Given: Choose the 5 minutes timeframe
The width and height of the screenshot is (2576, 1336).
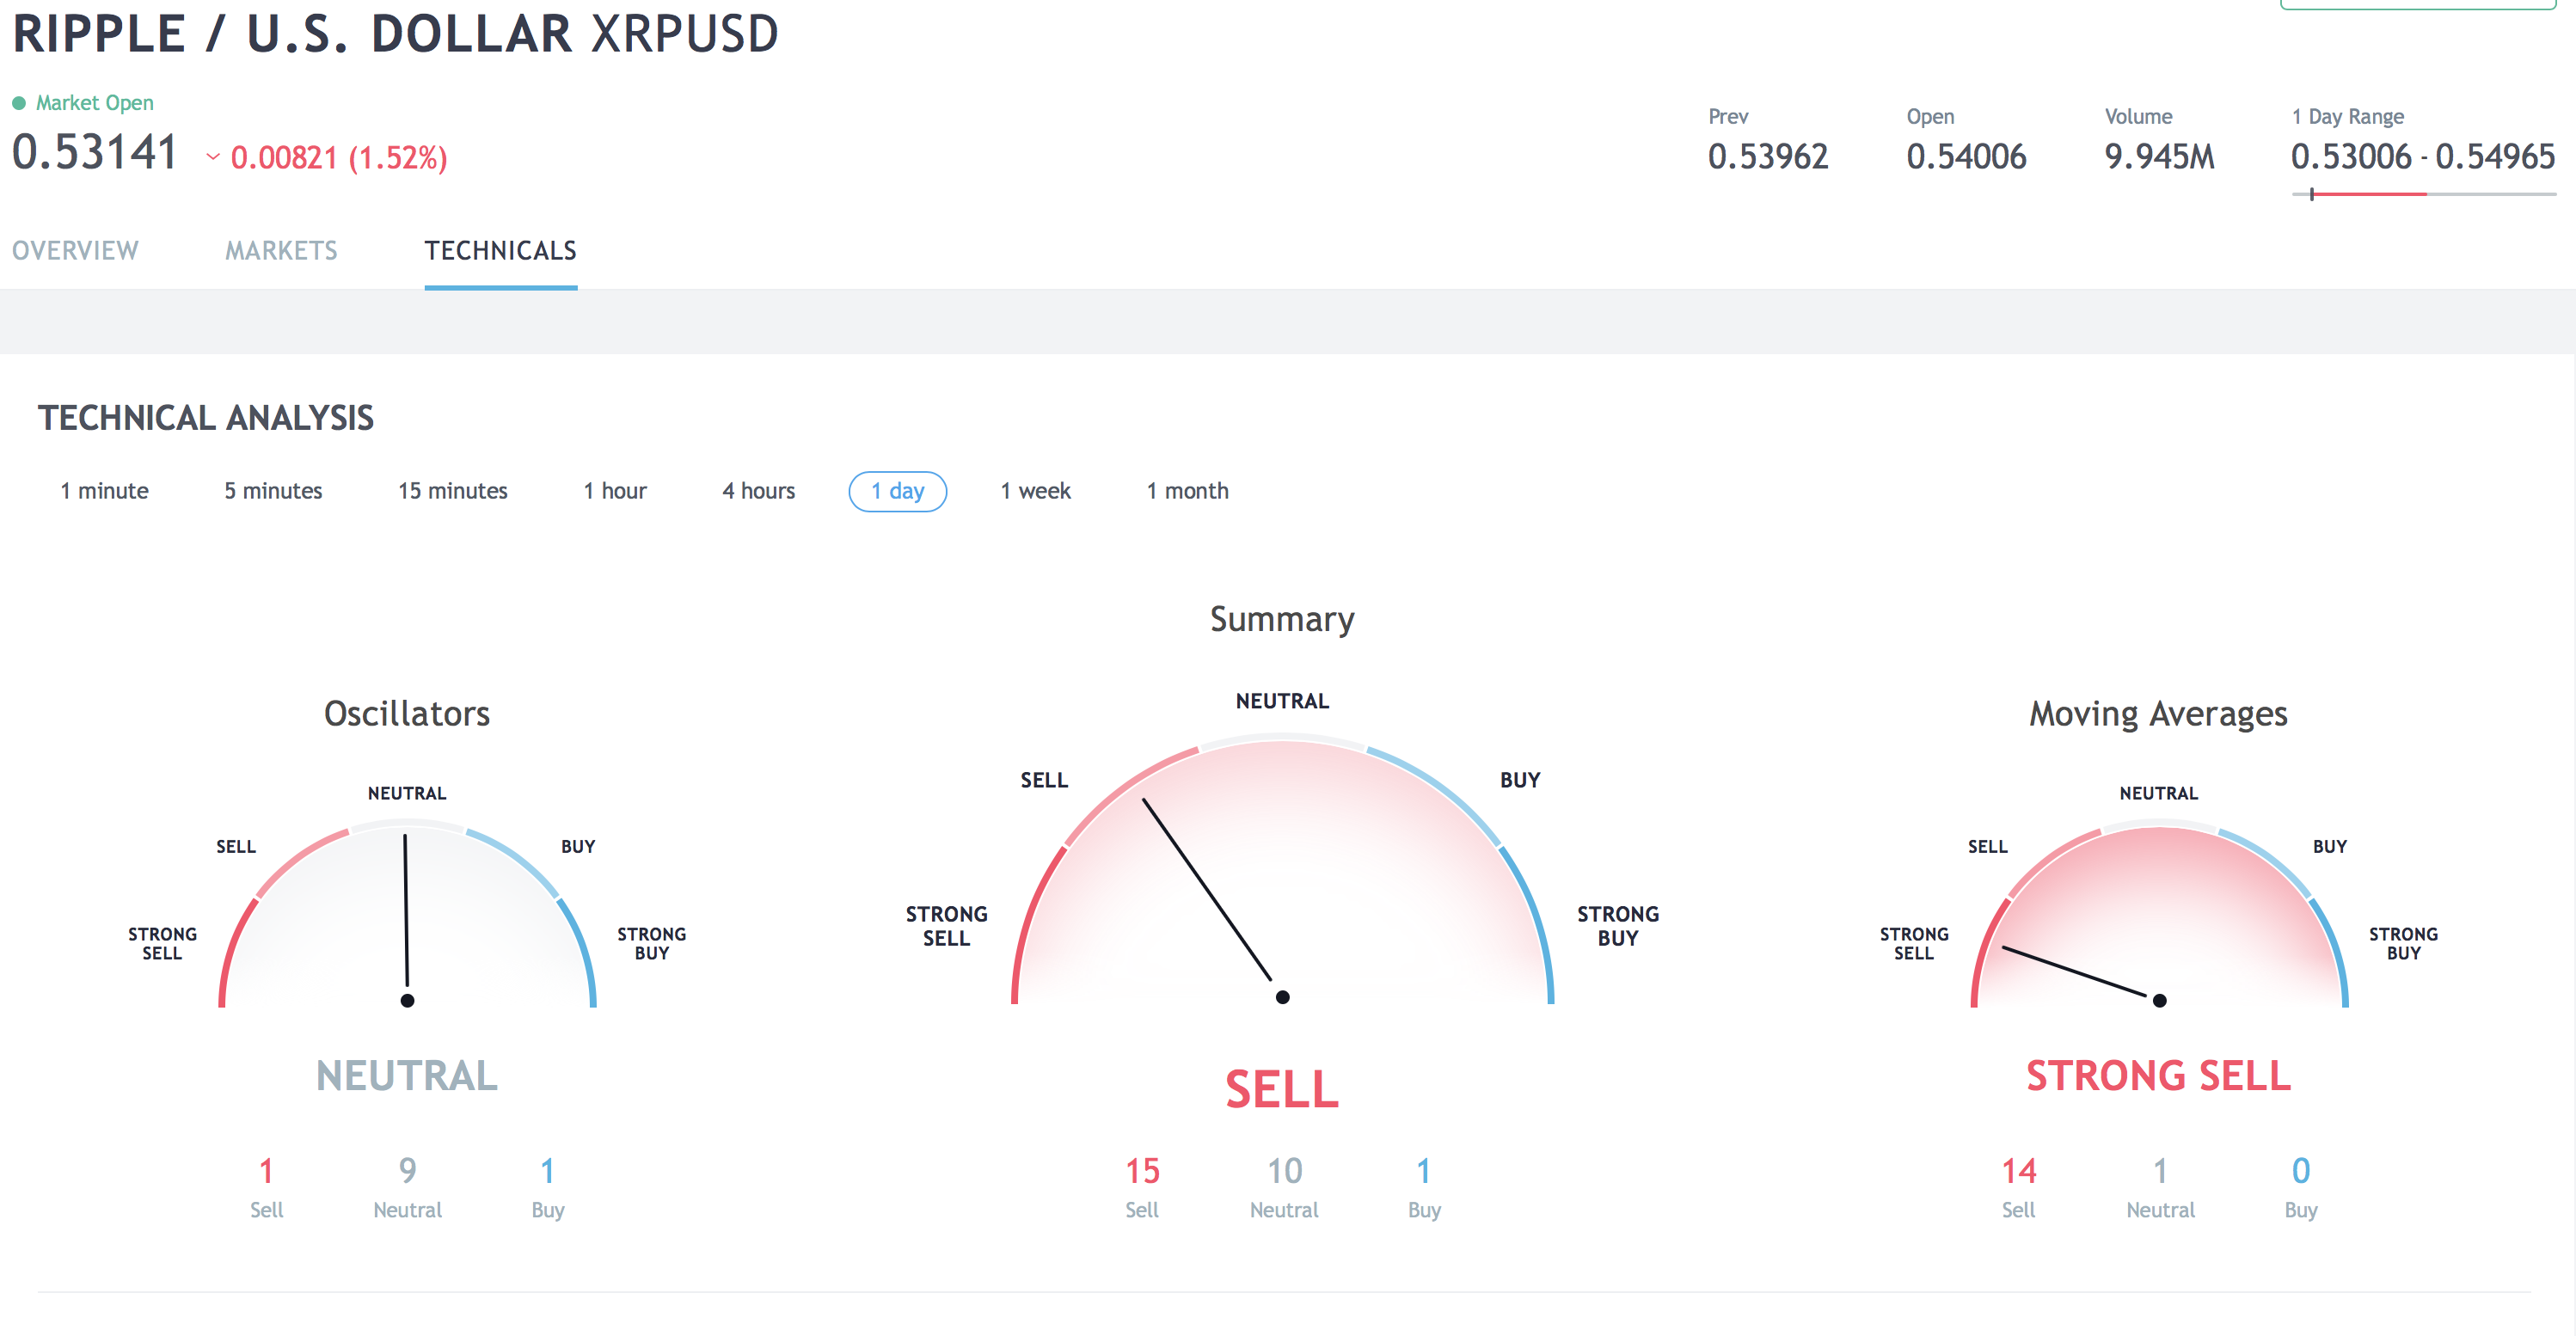Looking at the screenshot, I should point(273,491).
